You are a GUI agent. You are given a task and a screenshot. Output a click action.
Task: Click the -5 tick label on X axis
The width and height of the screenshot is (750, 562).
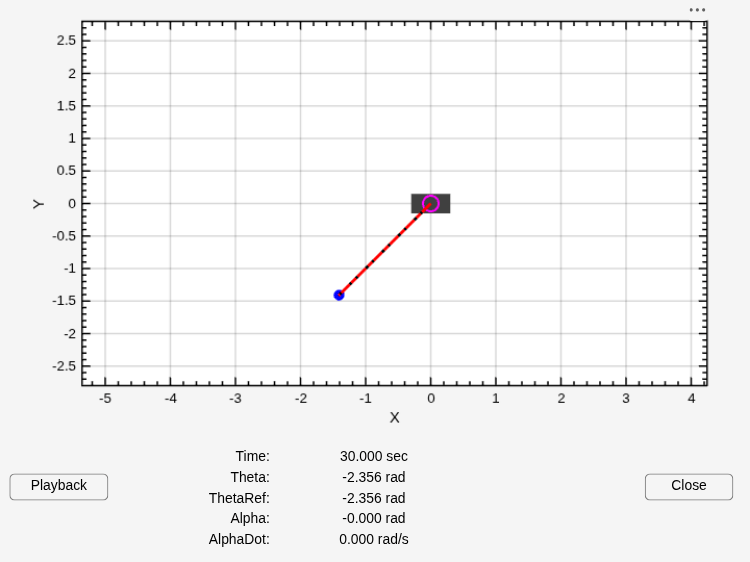(105, 398)
